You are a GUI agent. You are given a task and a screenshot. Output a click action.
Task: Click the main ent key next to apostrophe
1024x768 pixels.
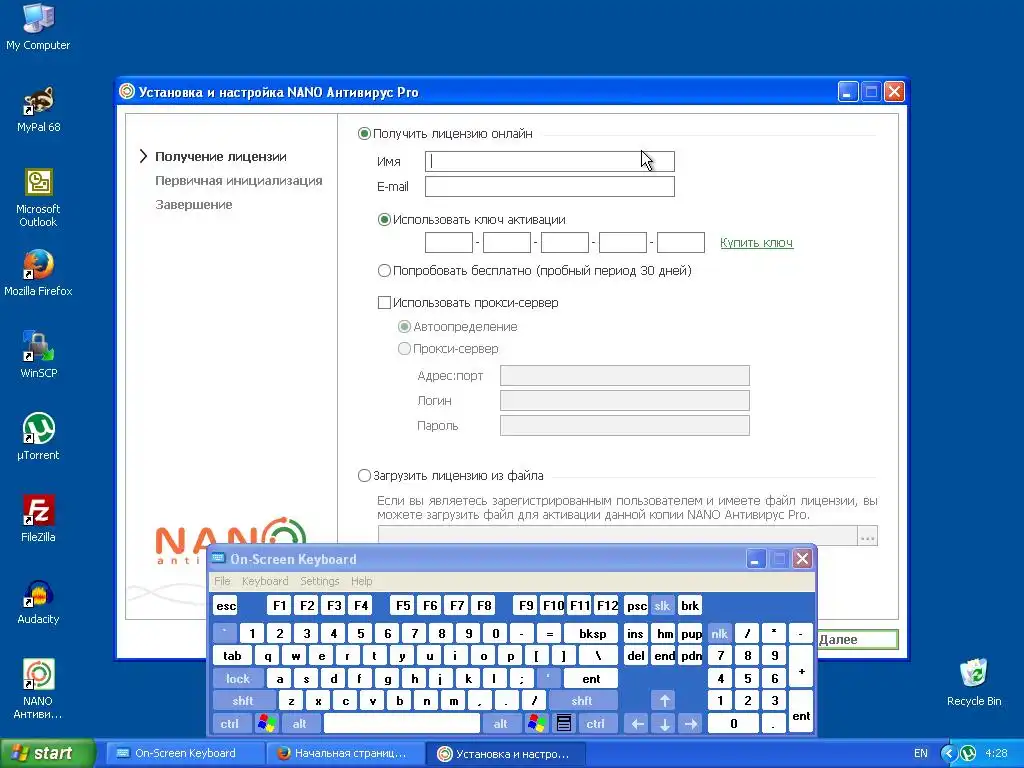591,679
